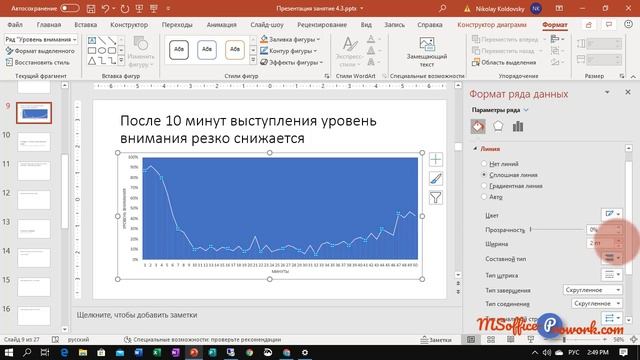Toggle the AutoSave switch

pyautogui.click(x=70, y=8)
